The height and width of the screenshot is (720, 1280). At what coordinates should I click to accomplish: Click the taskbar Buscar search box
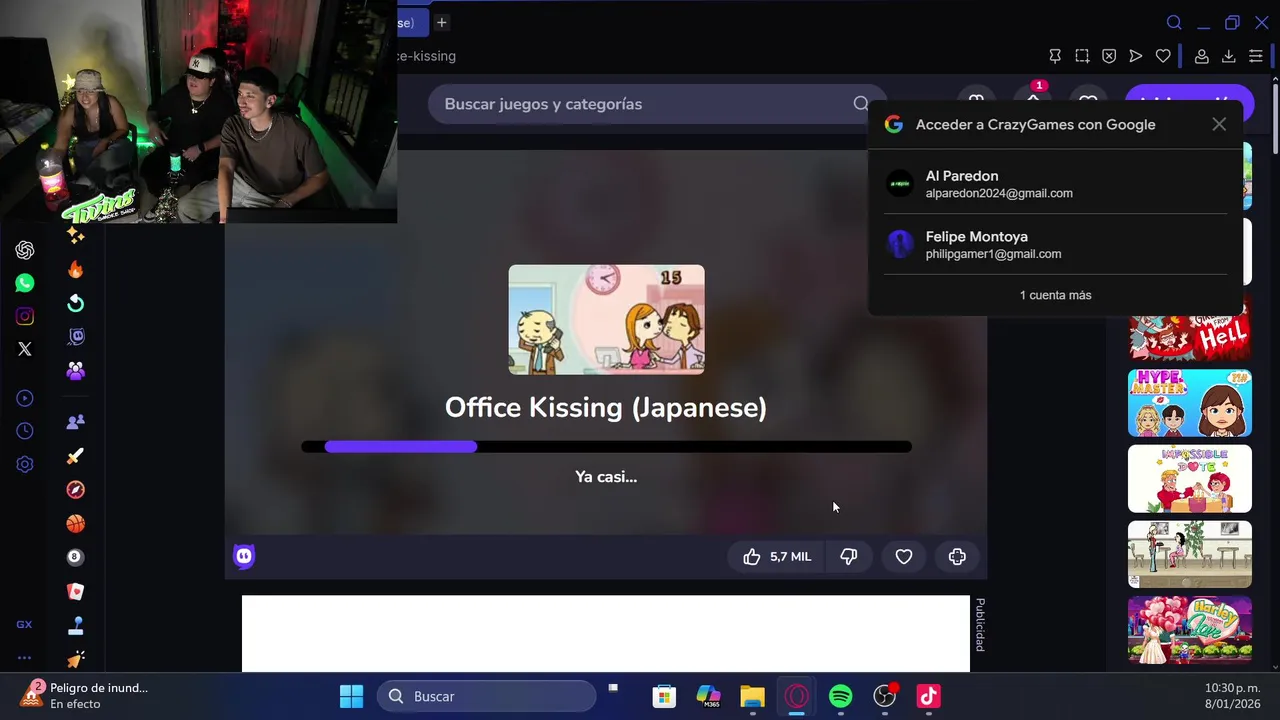[486, 696]
